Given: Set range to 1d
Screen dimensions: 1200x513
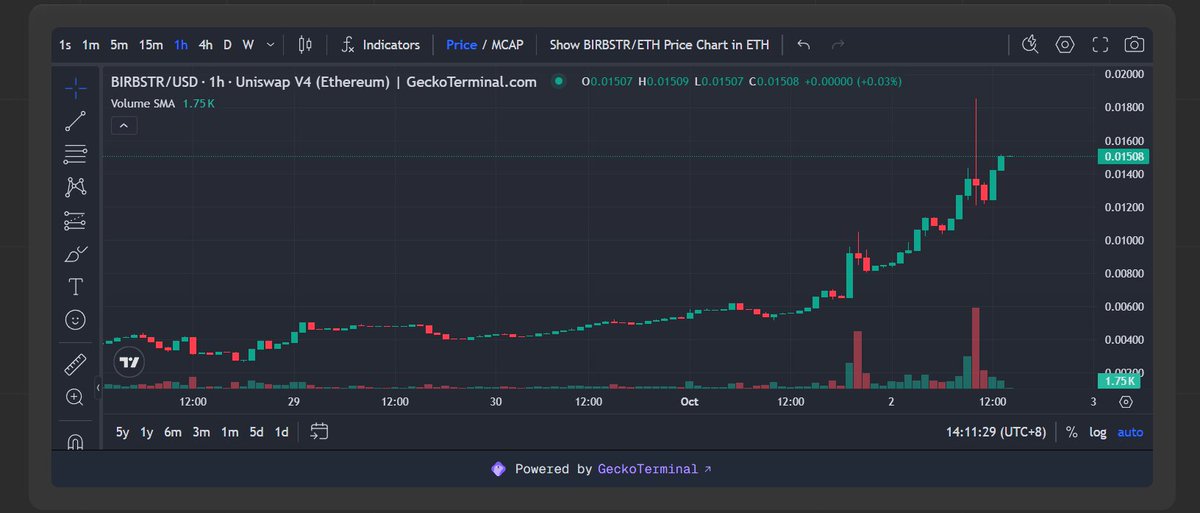Looking at the screenshot, I should [x=282, y=432].
